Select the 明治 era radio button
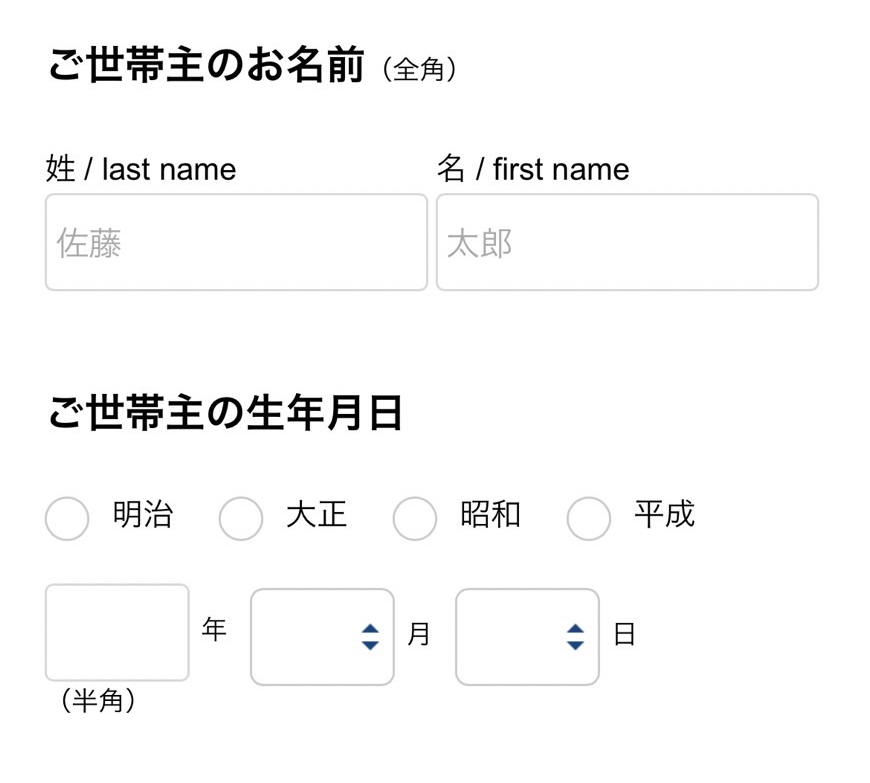Screen dimensions: 870x783 (x=67, y=519)
